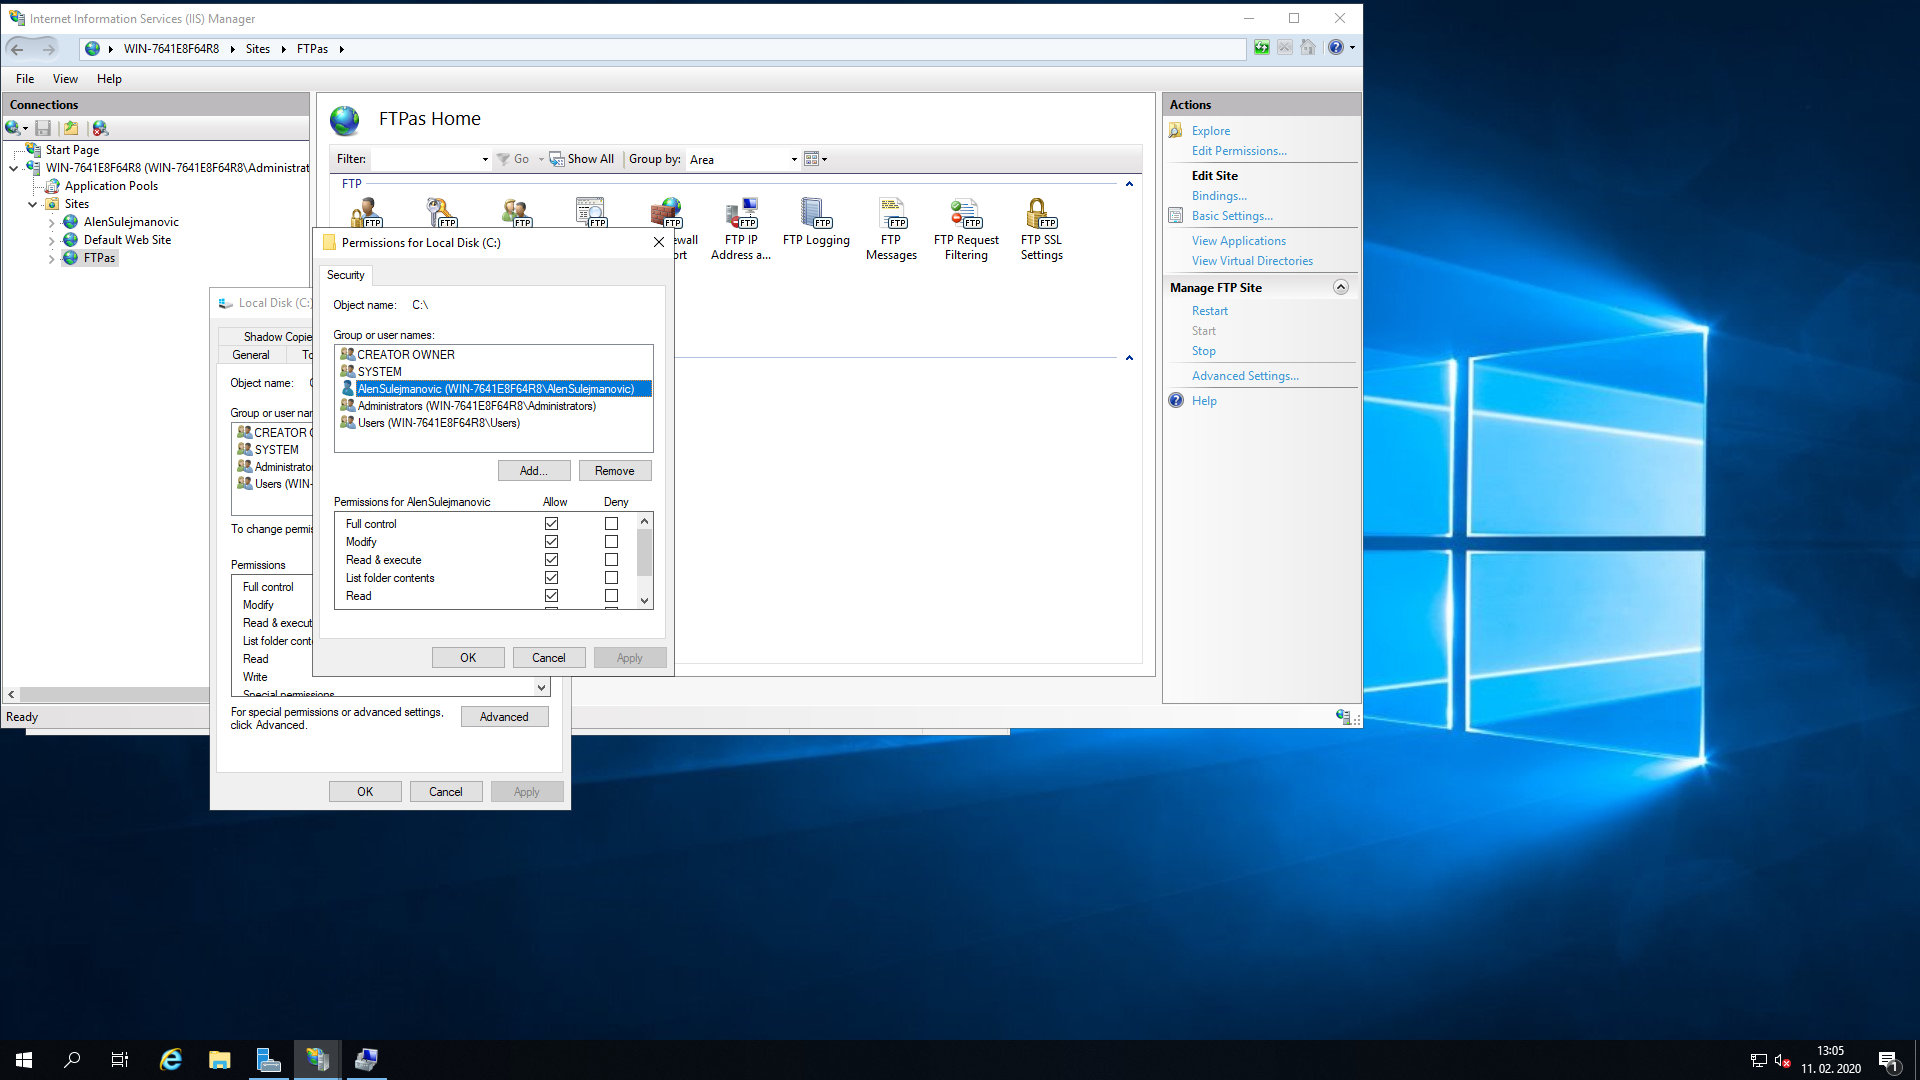Check the Deny box for Read & execute
Image resolution: width=1920 pixels, height=1080 pixels.
(x=611, y=560)
